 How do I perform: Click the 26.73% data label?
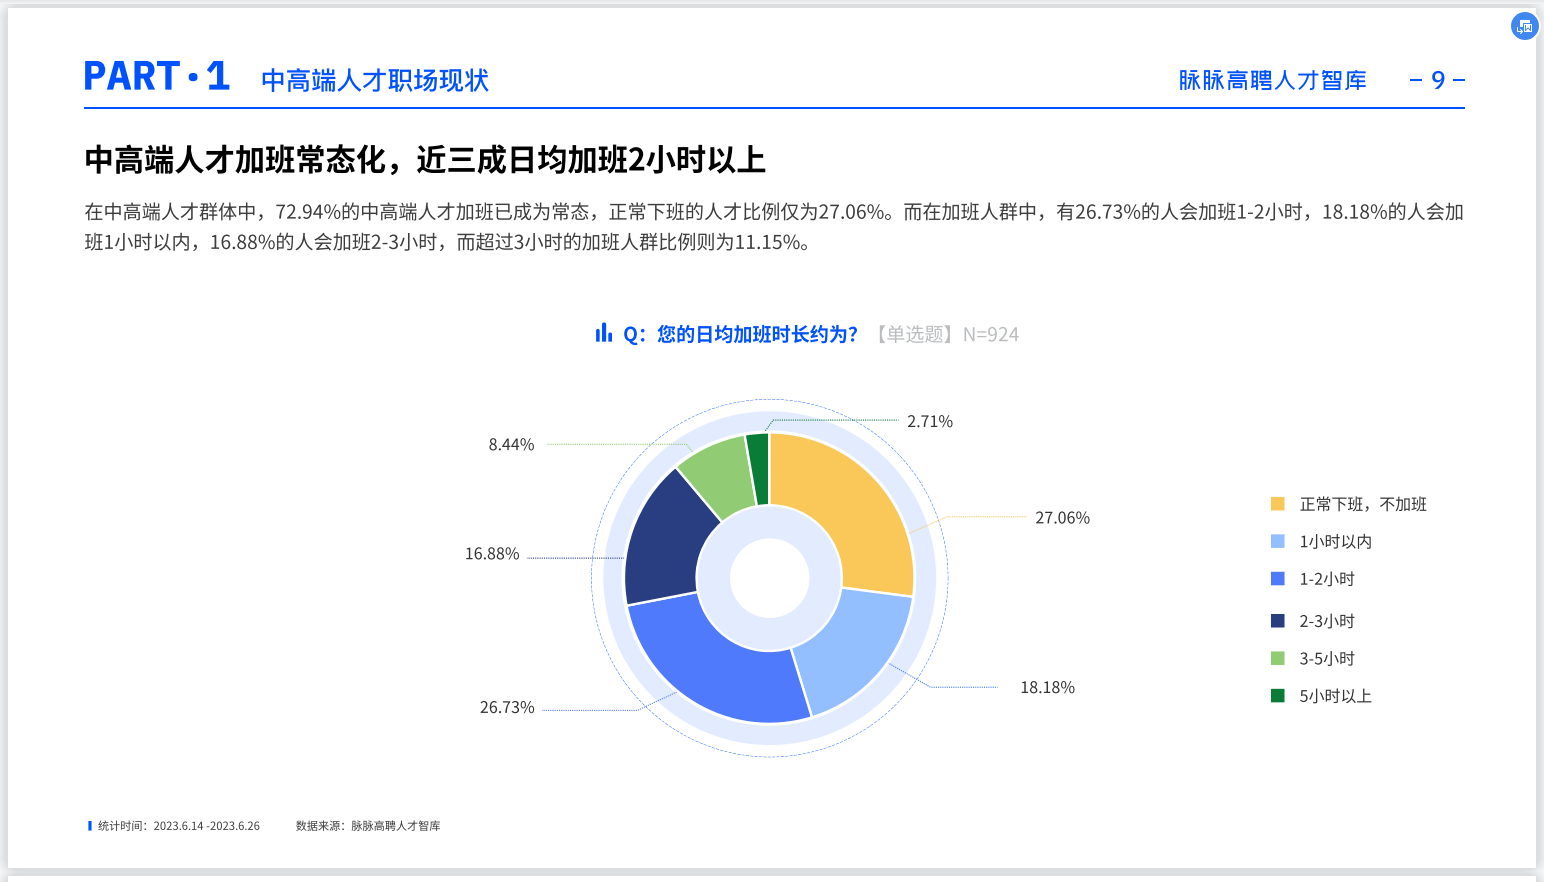click(507, 708)
